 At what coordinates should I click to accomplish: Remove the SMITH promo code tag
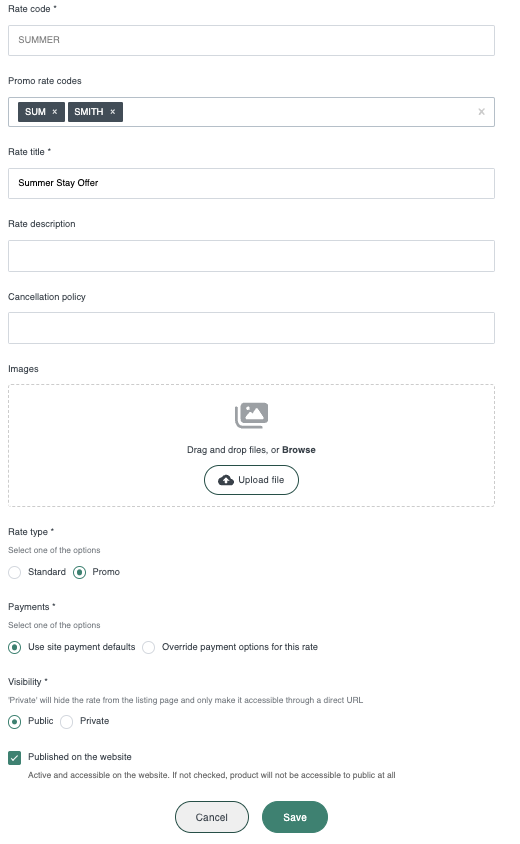[x=113, y=112]
